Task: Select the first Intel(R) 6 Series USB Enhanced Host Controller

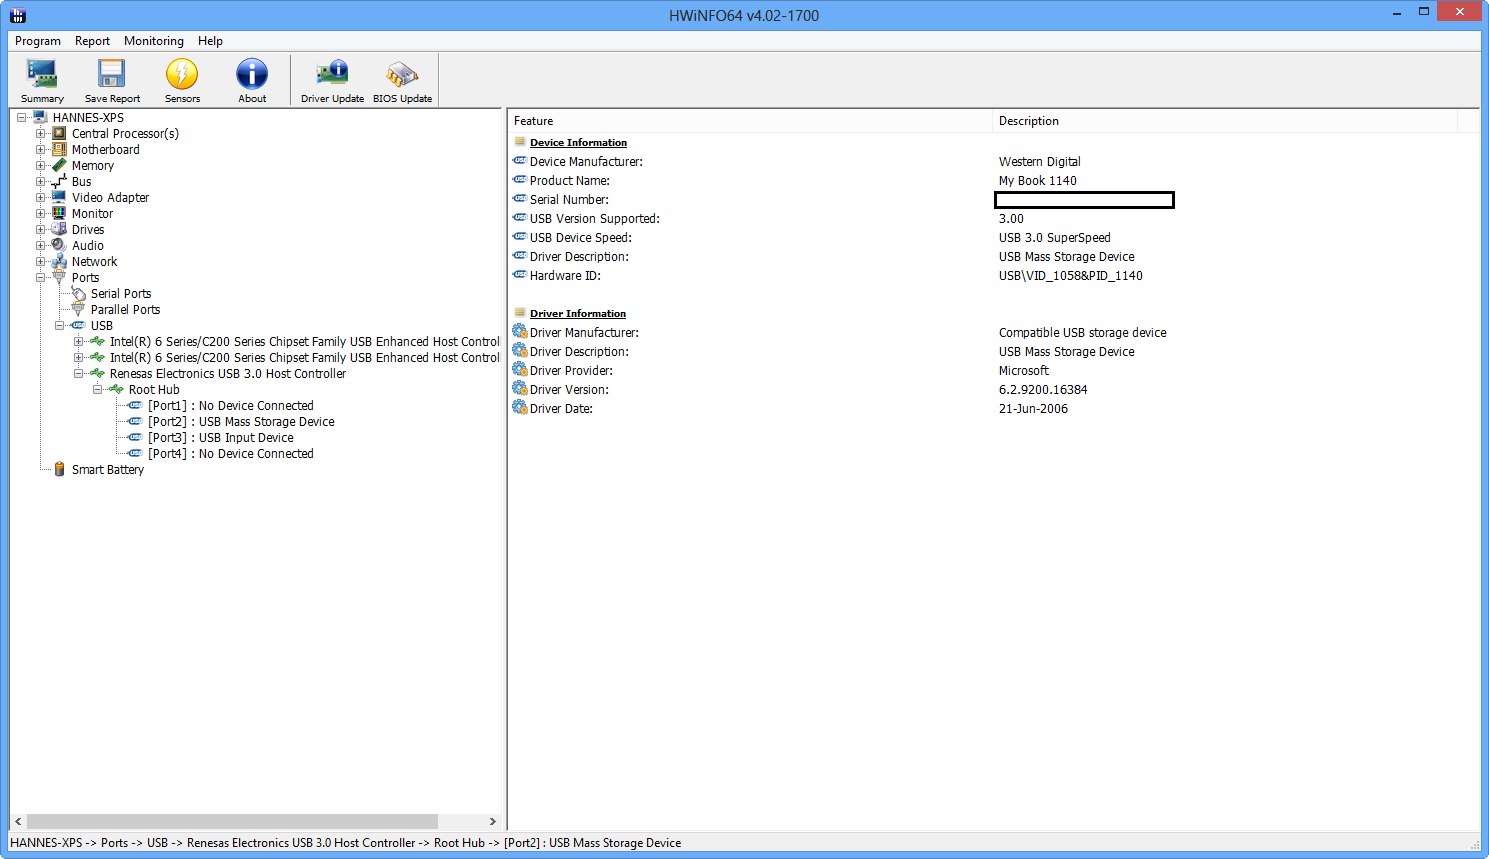Action: (x=304, y=341)
